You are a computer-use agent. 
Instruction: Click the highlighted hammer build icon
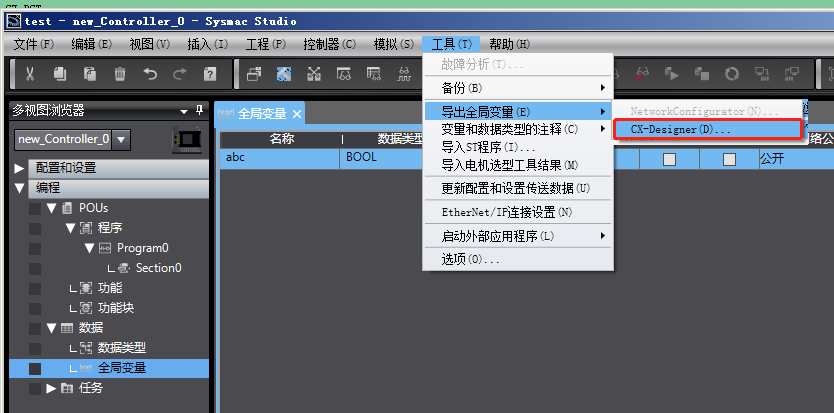284,74
